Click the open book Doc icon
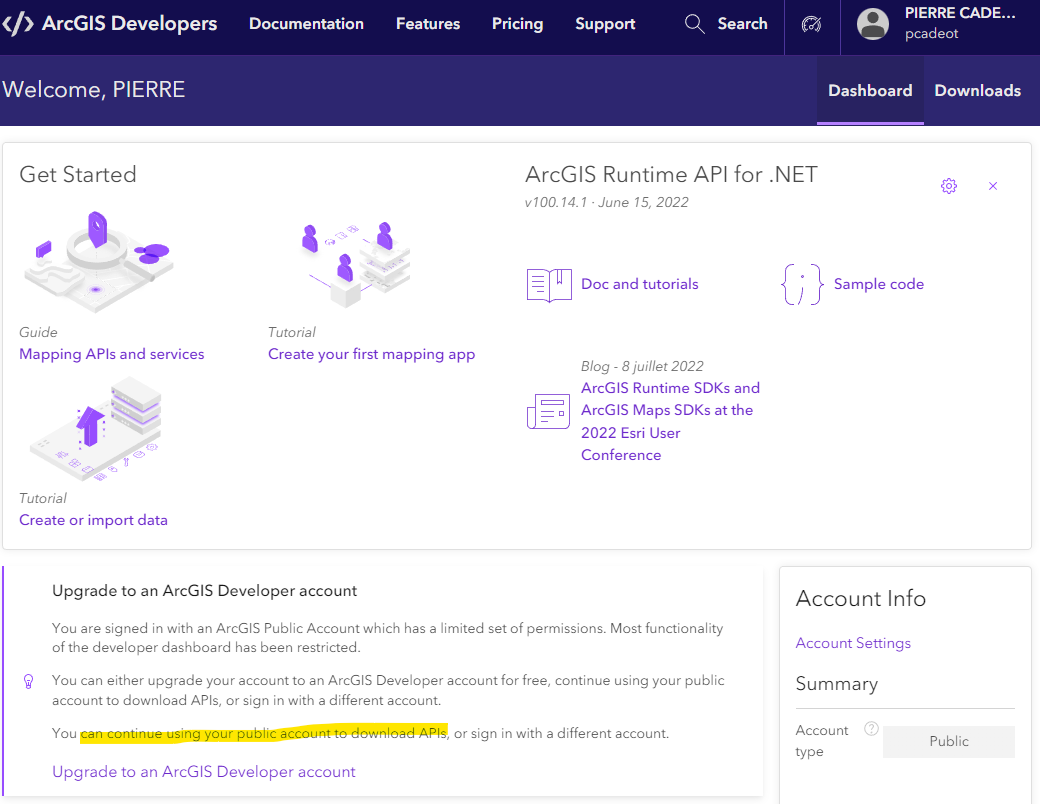Screen dimensions: 1040x804 [x=548, y=284]
